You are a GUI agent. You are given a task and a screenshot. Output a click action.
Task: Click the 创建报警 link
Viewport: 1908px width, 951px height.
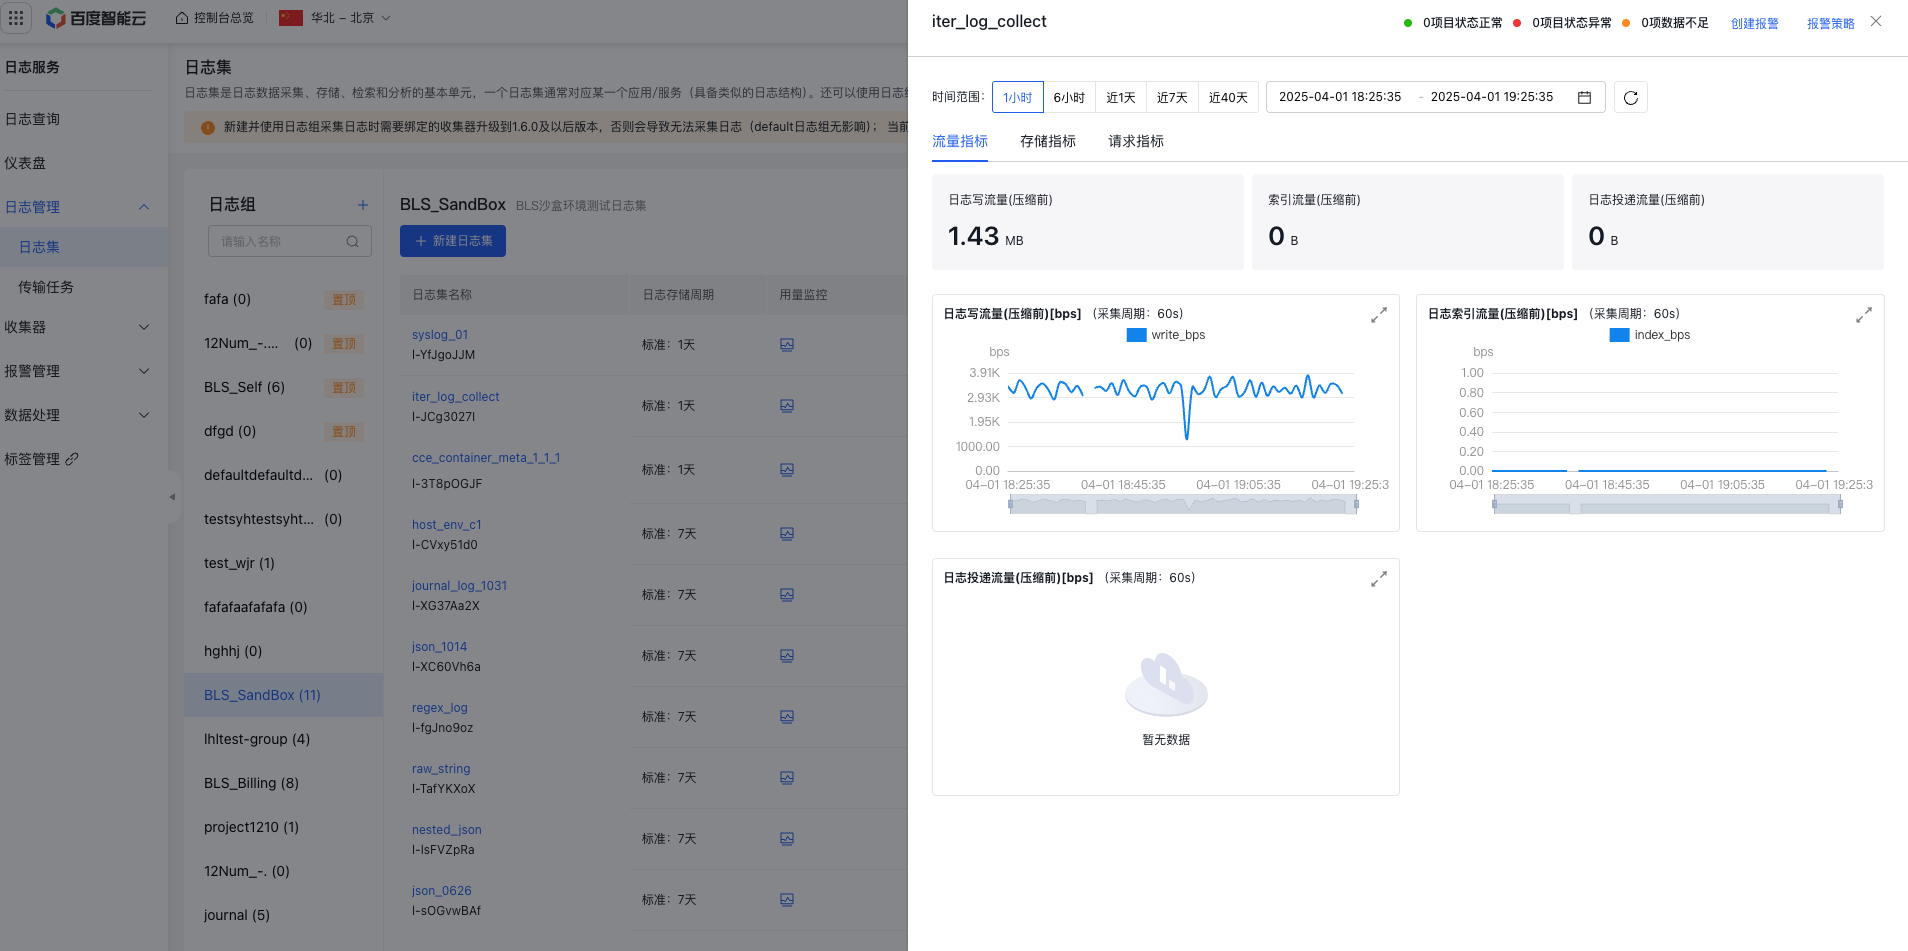(x=1755, y=23)
